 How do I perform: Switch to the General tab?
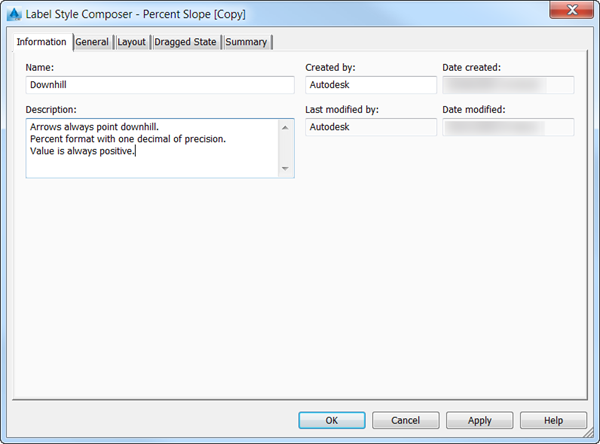pos(92,42)
